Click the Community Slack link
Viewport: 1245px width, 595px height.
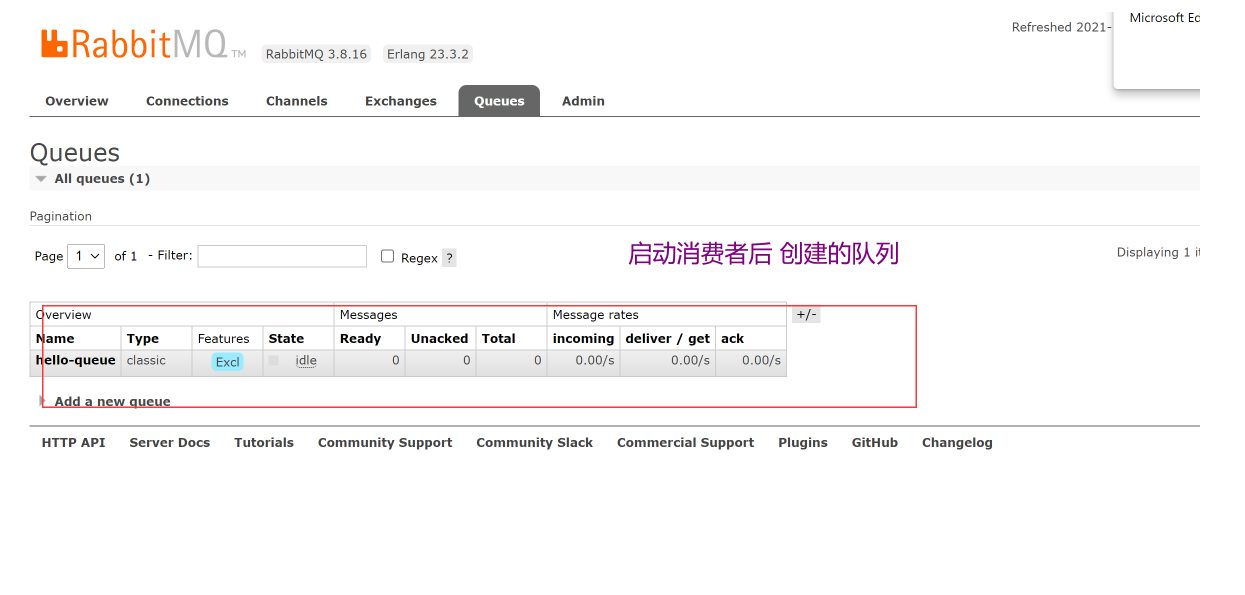(534, 442)
